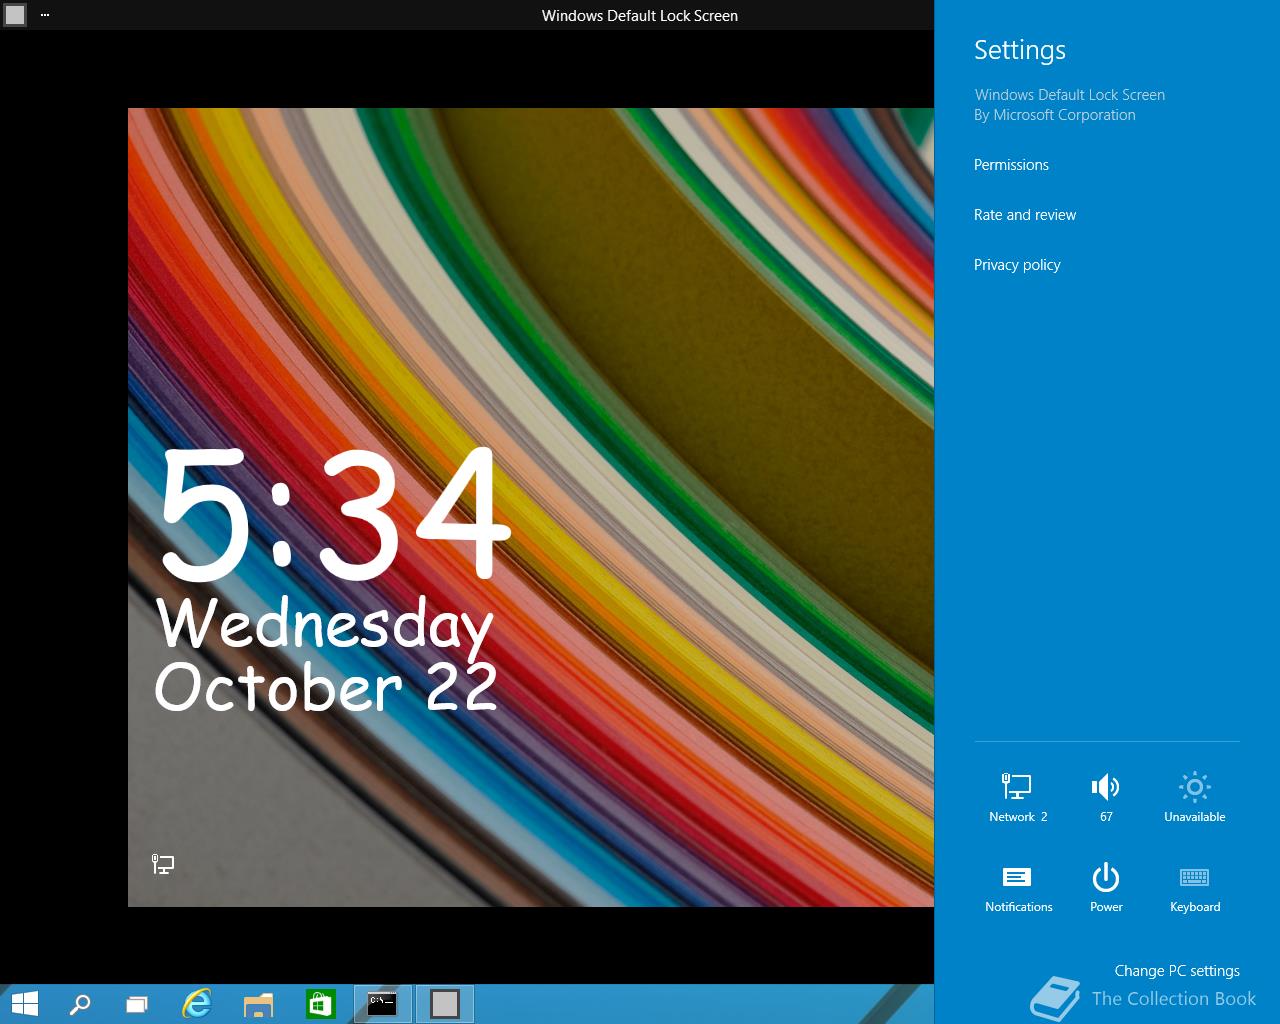This screenshot has width=1280, height=1024.
Task: Open the title bar ellipsis menu
Action: (x=45, y=15)
